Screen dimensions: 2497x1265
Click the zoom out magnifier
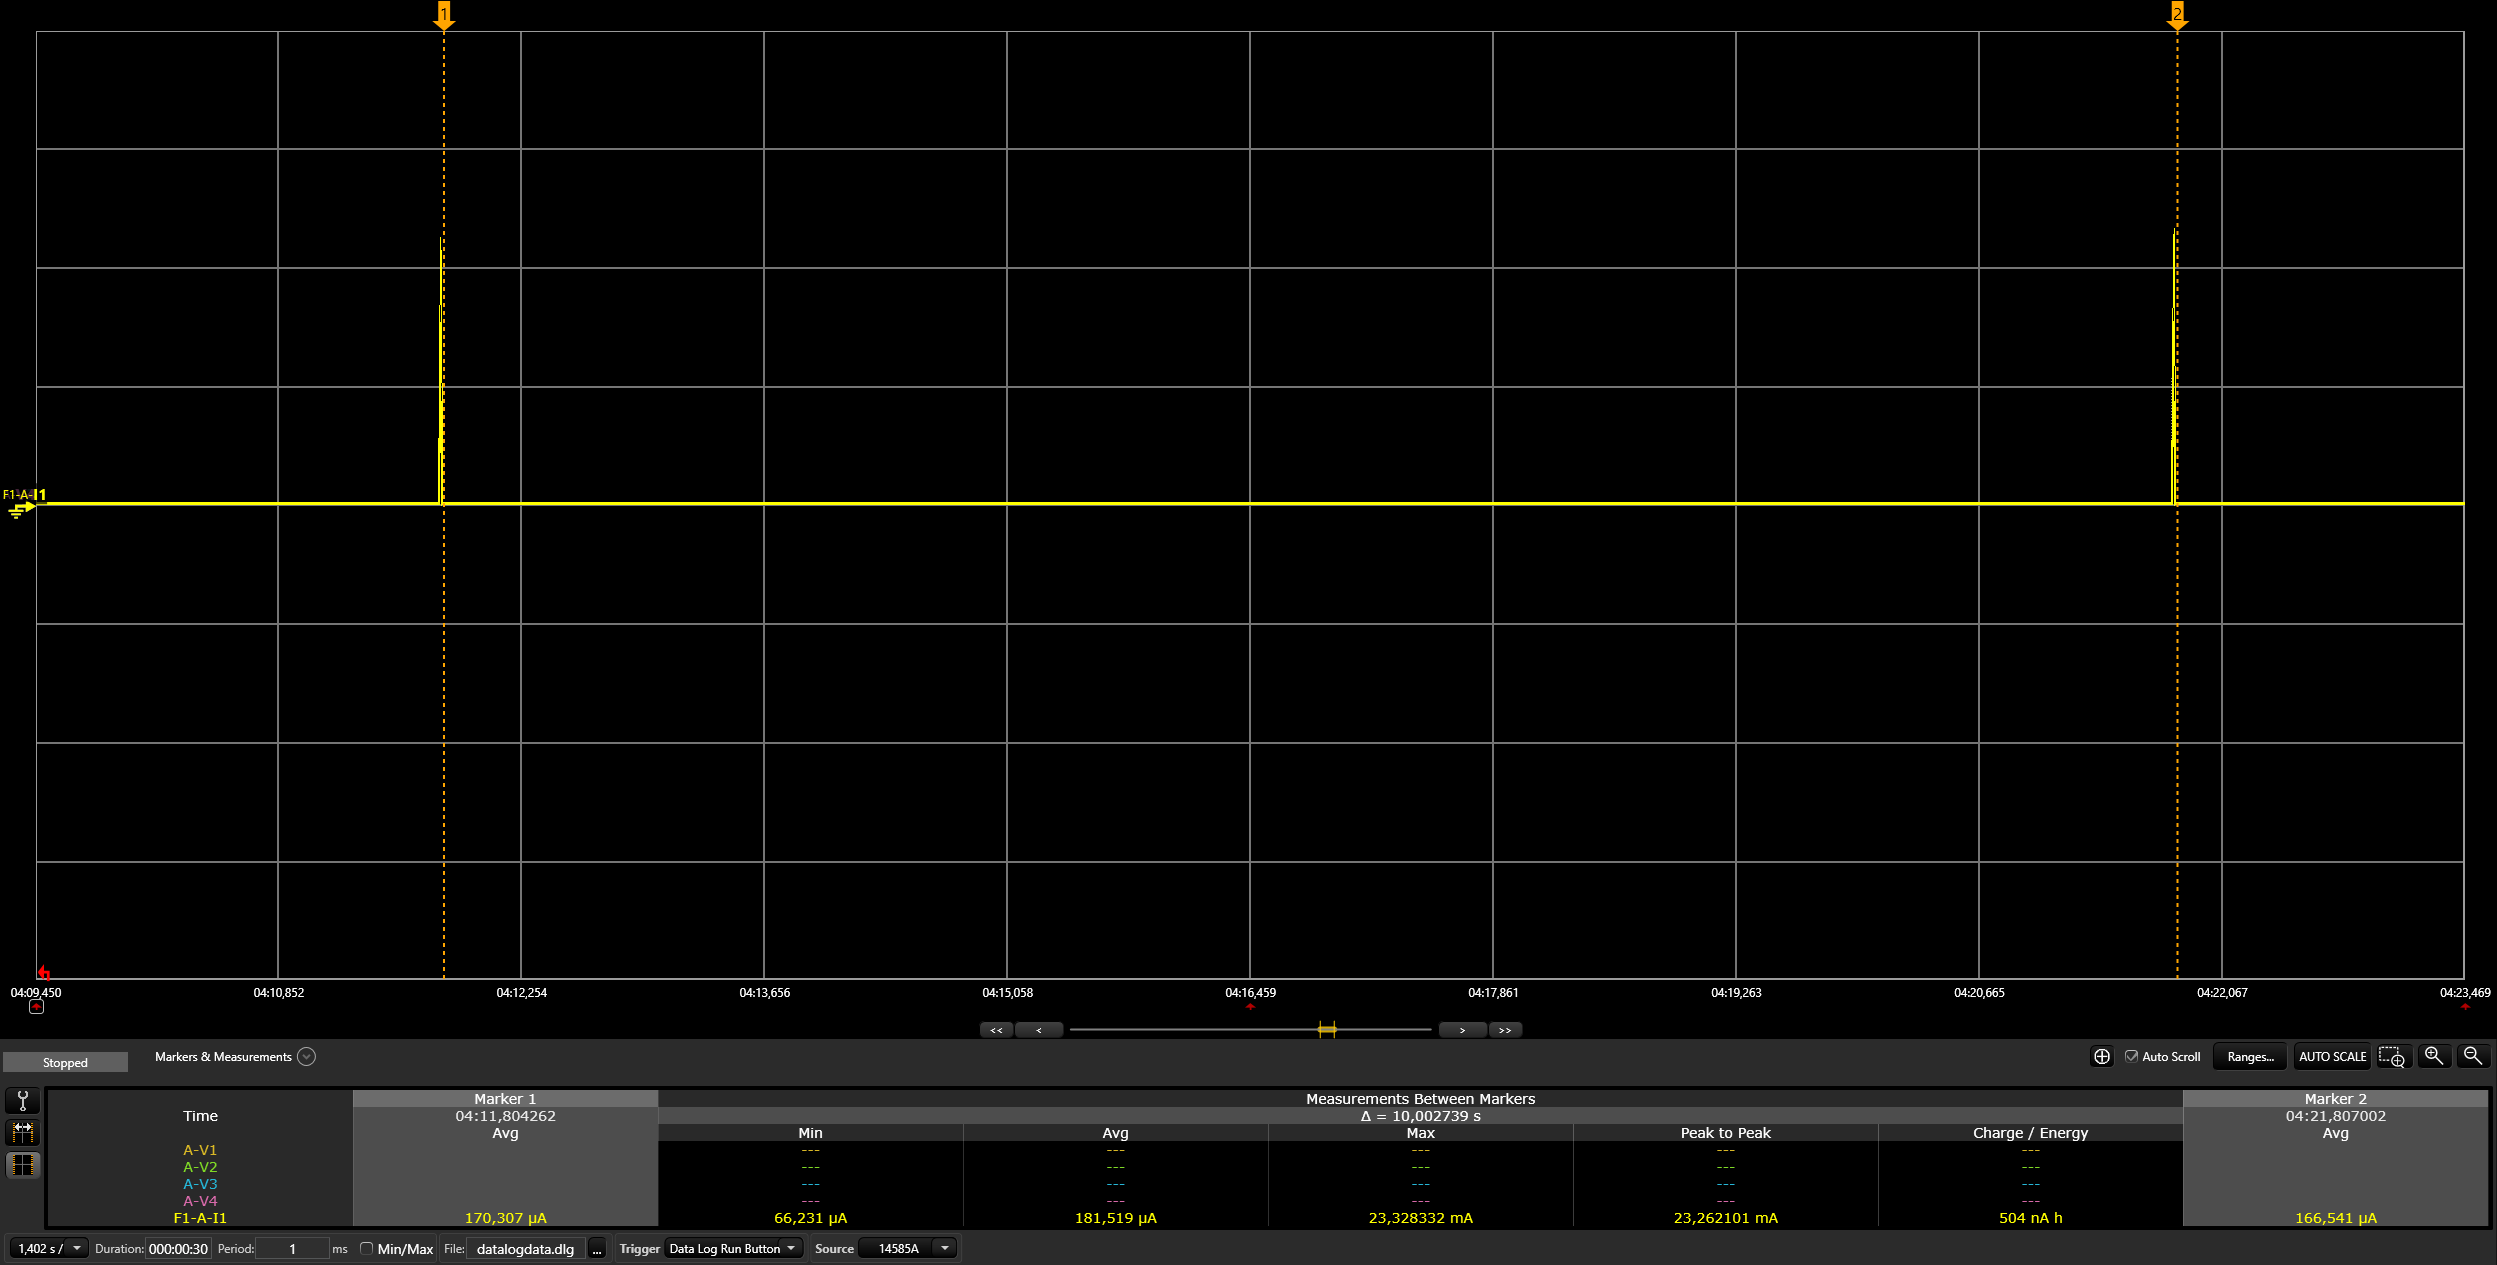2473,1056
